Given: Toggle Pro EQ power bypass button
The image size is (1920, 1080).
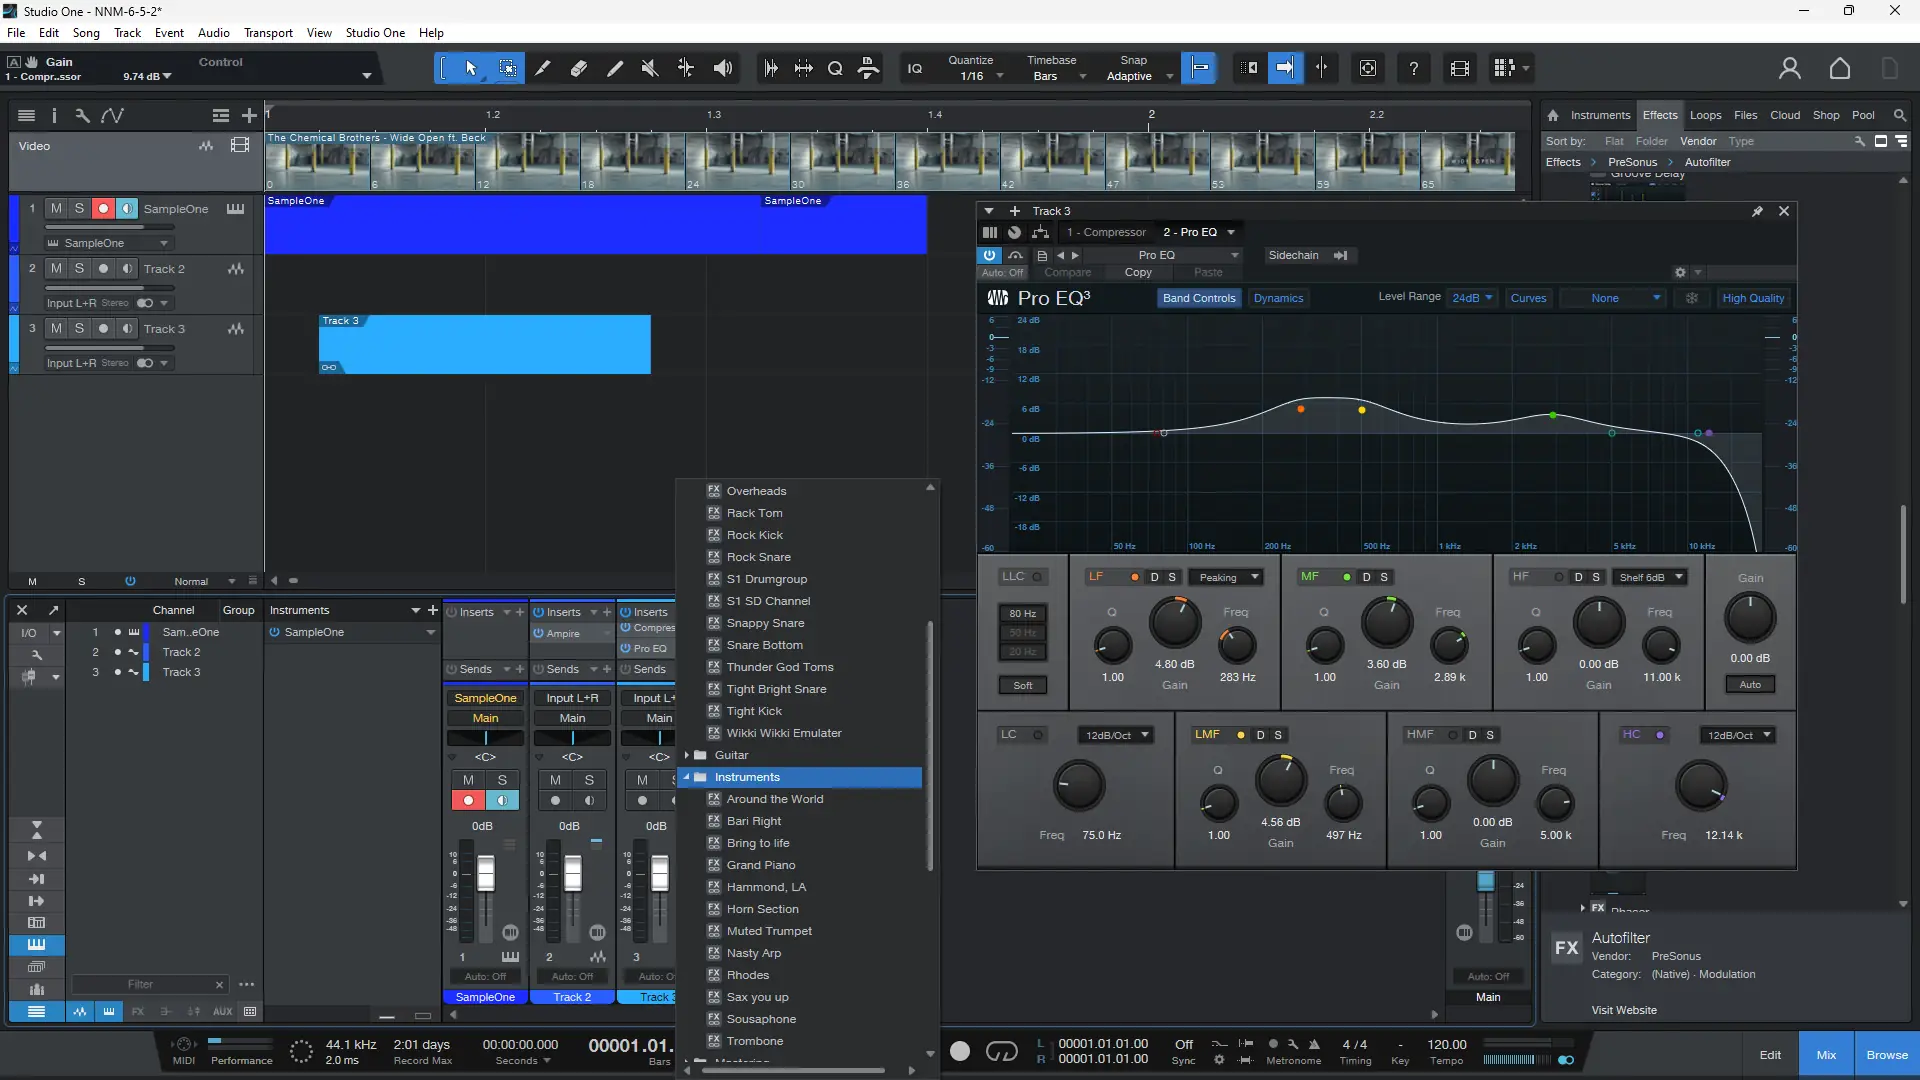Looking at the screenshot, I should (989, 255).
